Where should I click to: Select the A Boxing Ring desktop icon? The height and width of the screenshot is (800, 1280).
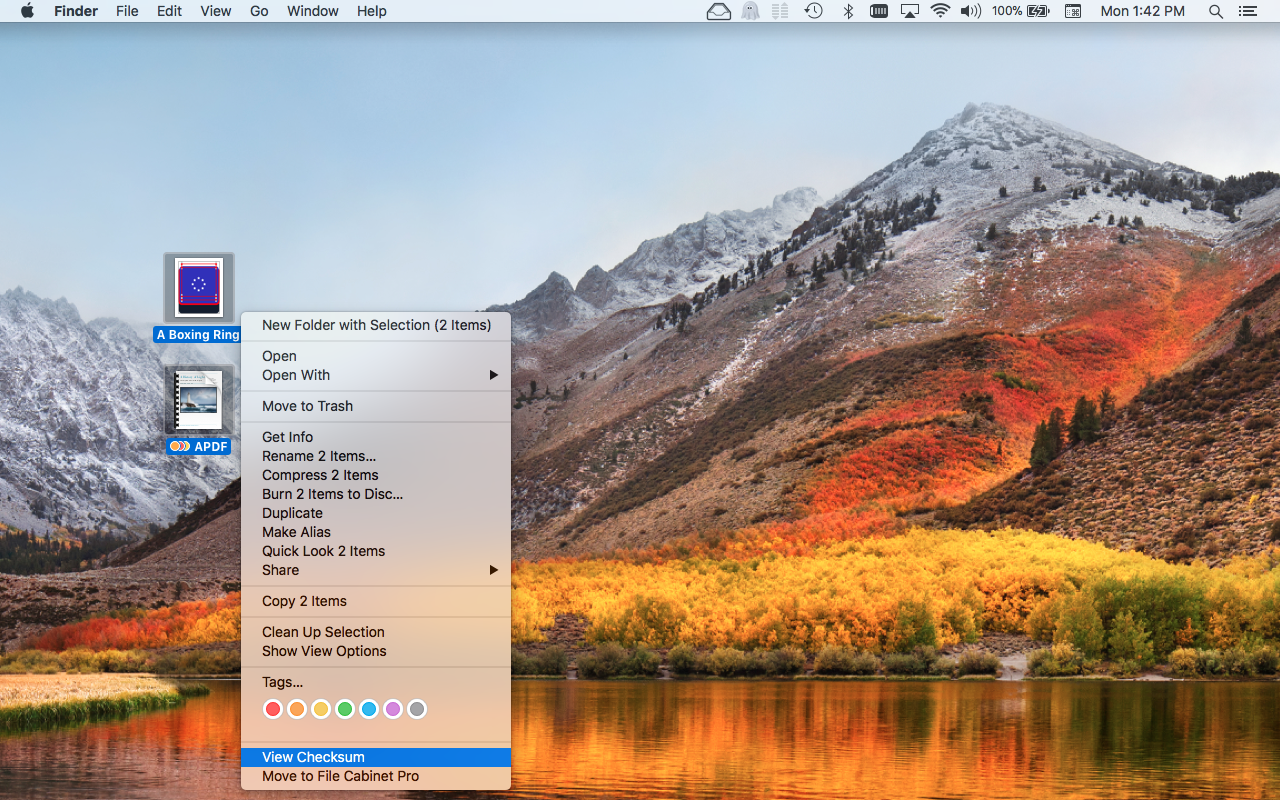(x=199, y=288)
